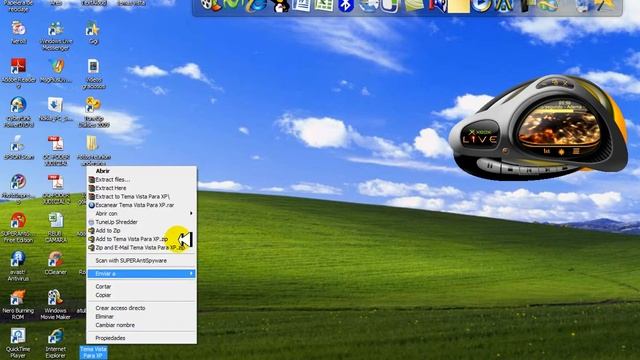Pause playback on the Xbox Live player widget

[x=489, y=166]
